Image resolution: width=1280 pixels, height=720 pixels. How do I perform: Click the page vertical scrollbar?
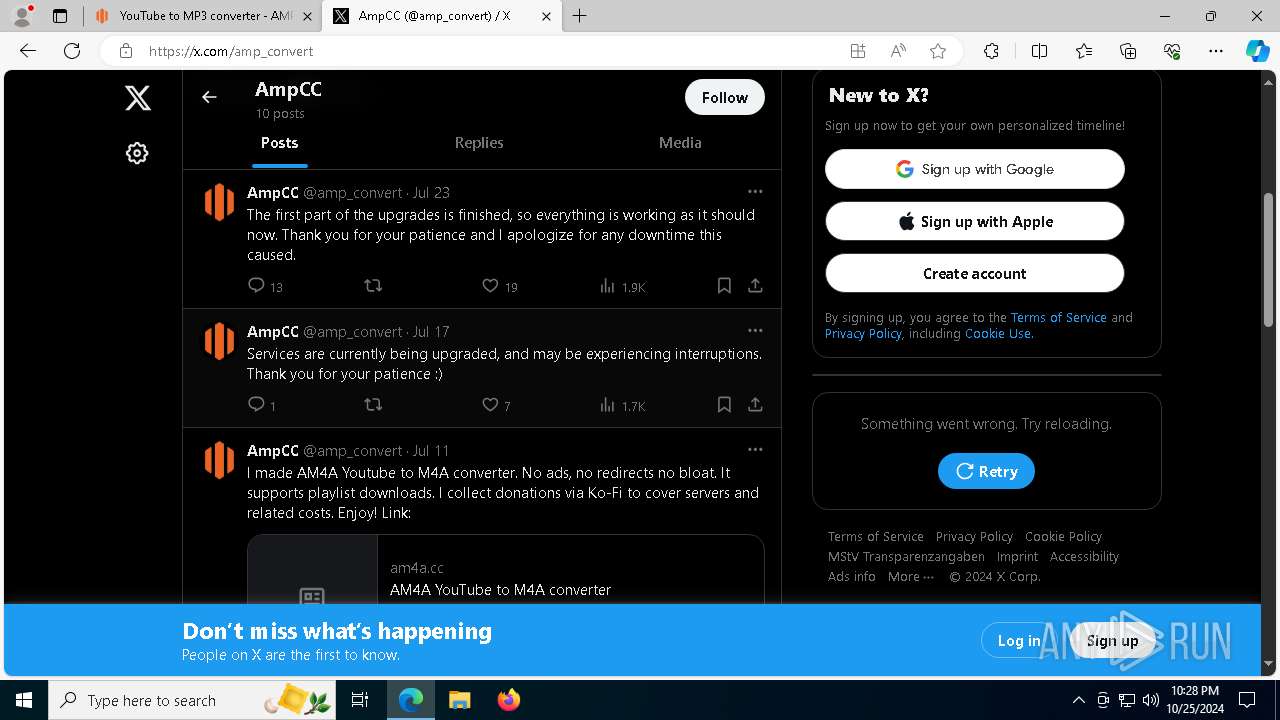1268,260
